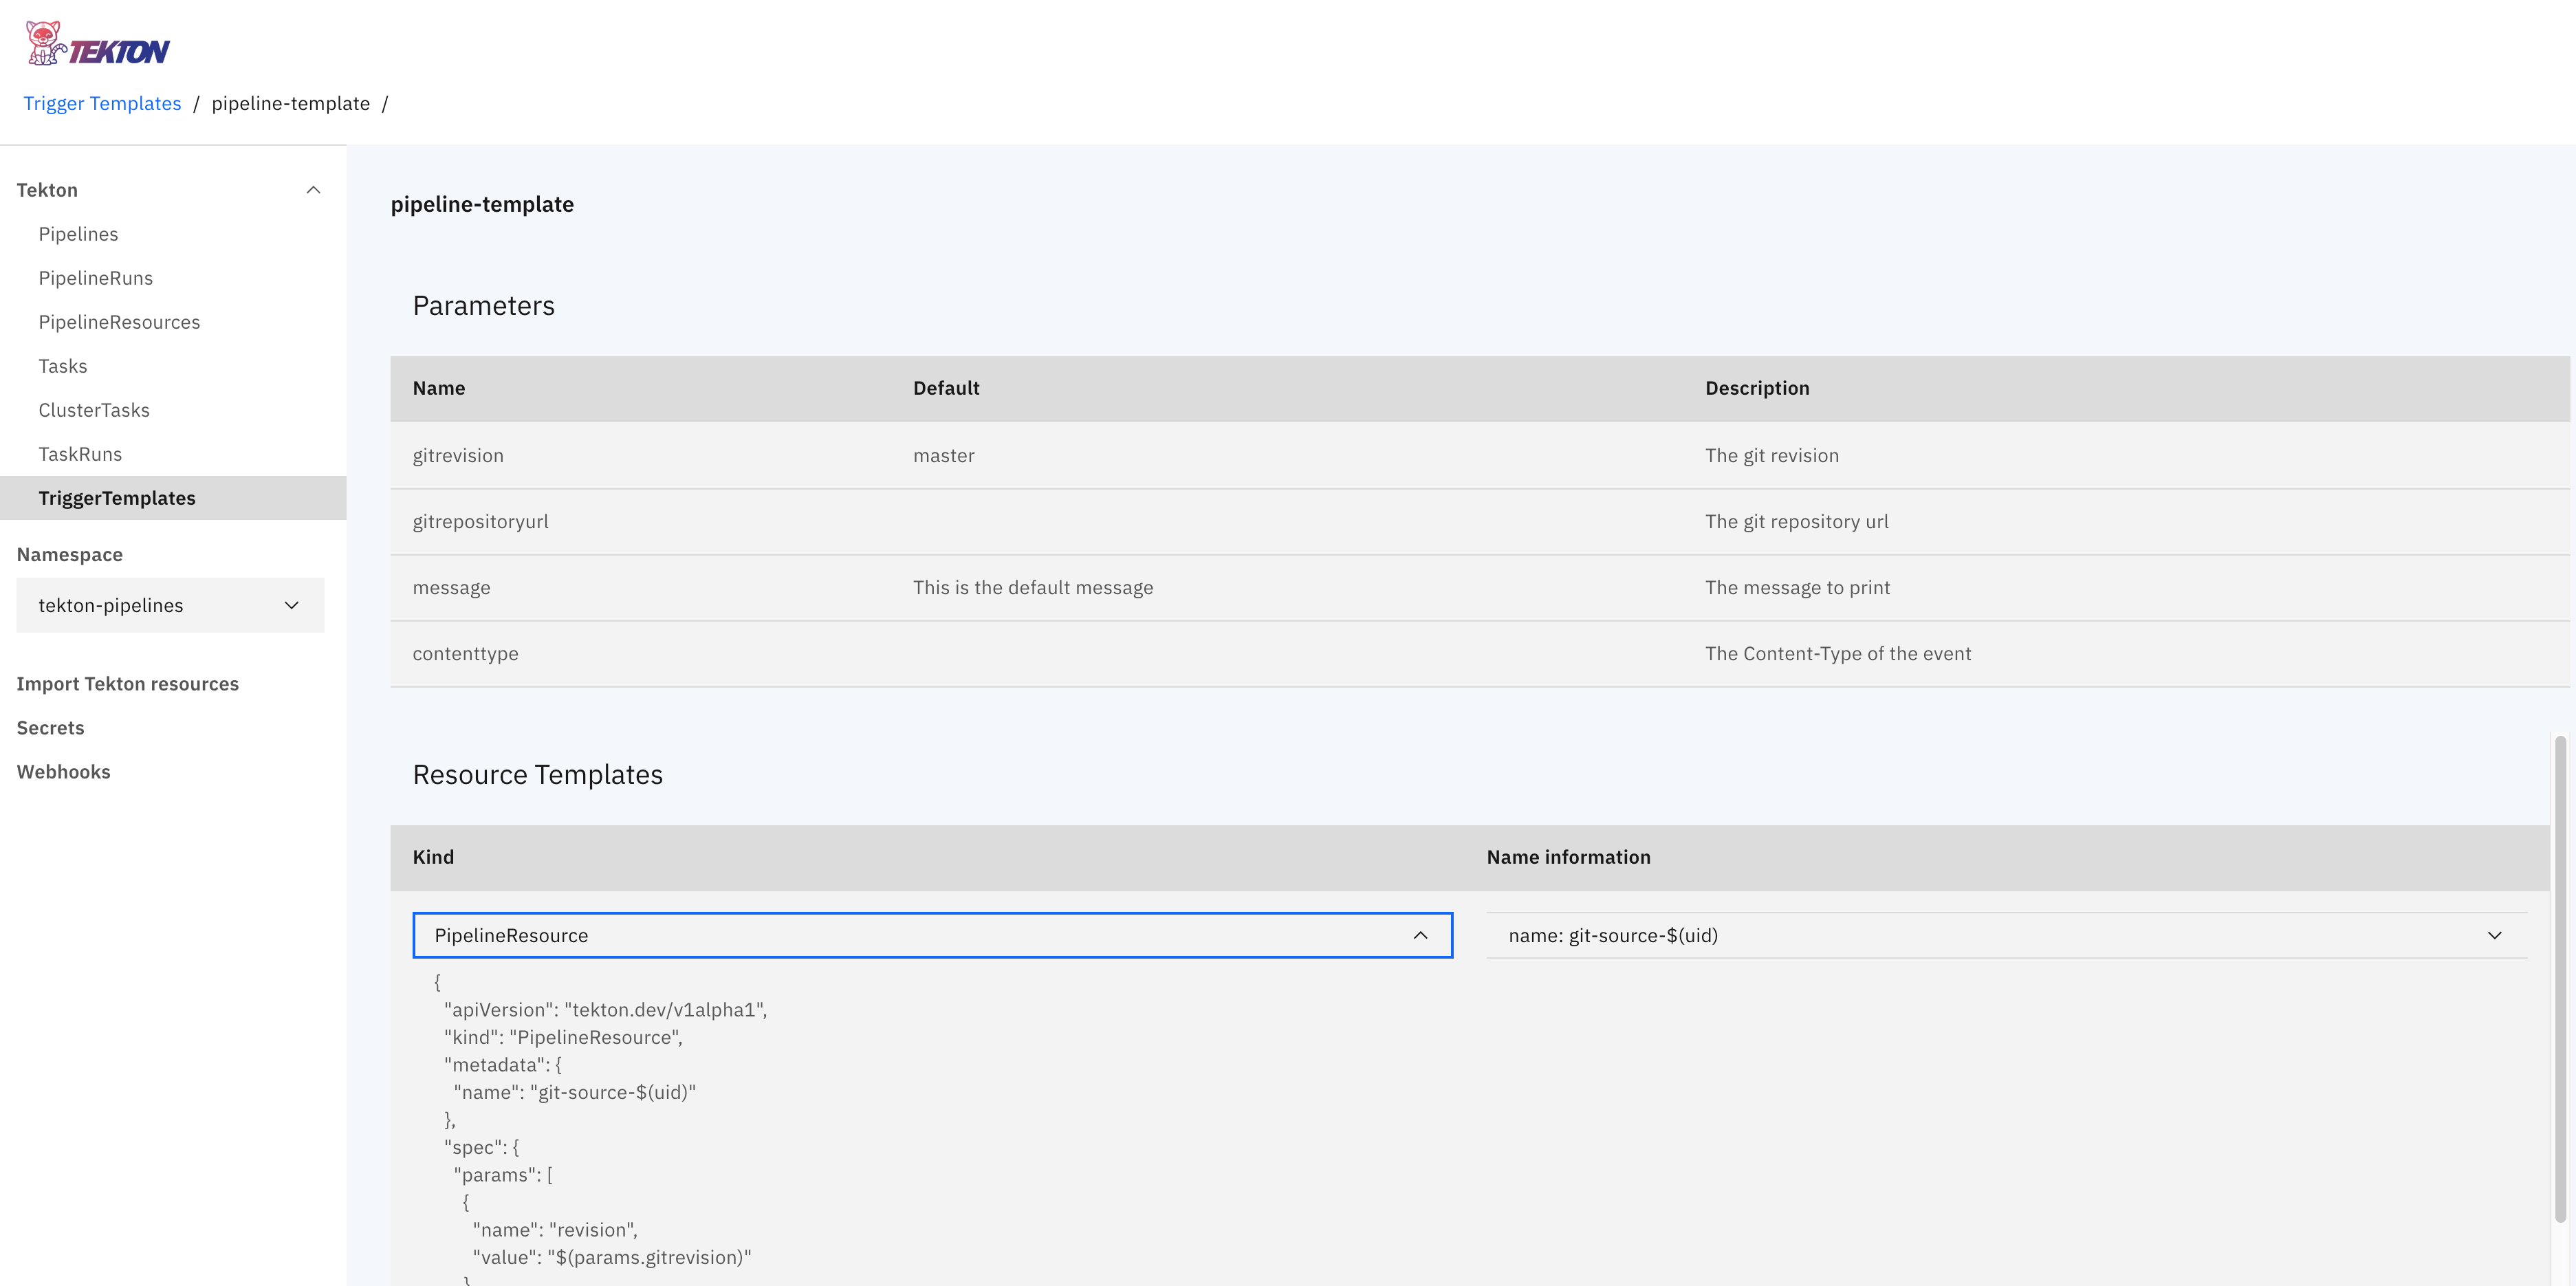This screenshot has height=1286, width=2576.
Task: Open TaskRuns in the sidebar
Action: (80, 454)
